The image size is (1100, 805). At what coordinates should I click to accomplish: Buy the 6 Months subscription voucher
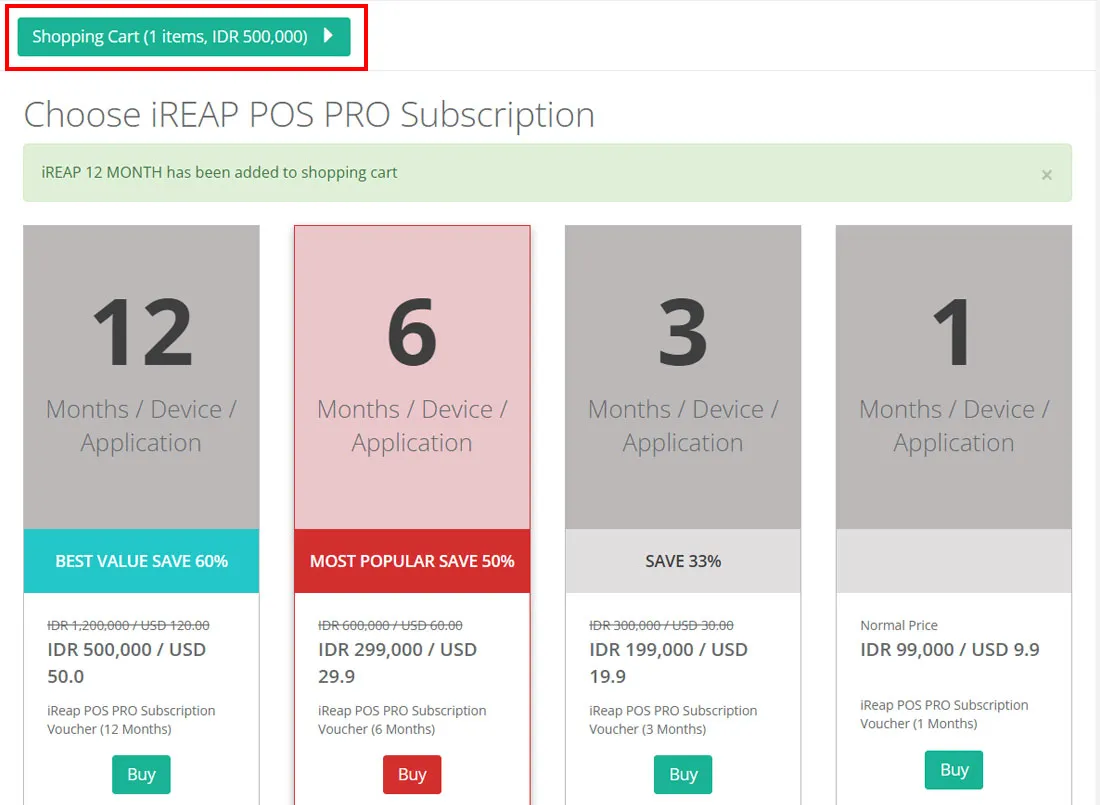412,774
